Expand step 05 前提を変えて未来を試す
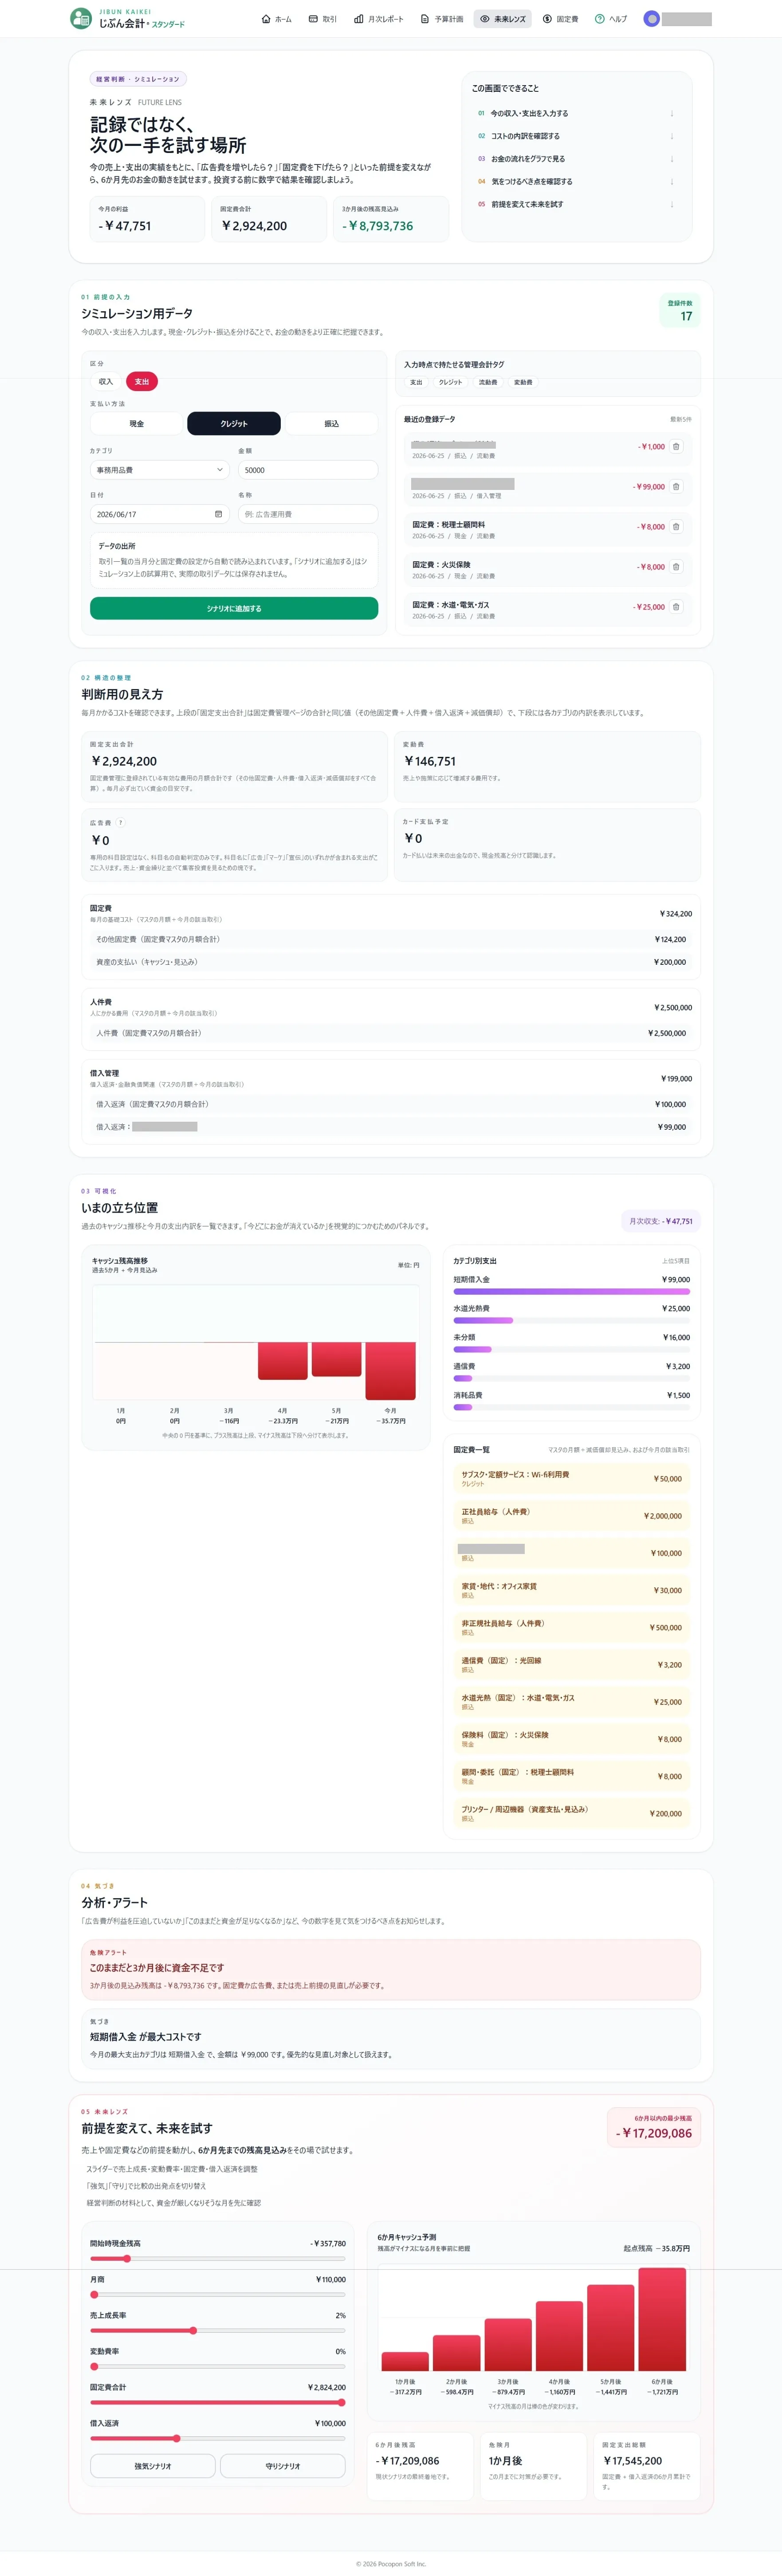Viewport: 782px width, 2576px height. click(x=576, y=204)
